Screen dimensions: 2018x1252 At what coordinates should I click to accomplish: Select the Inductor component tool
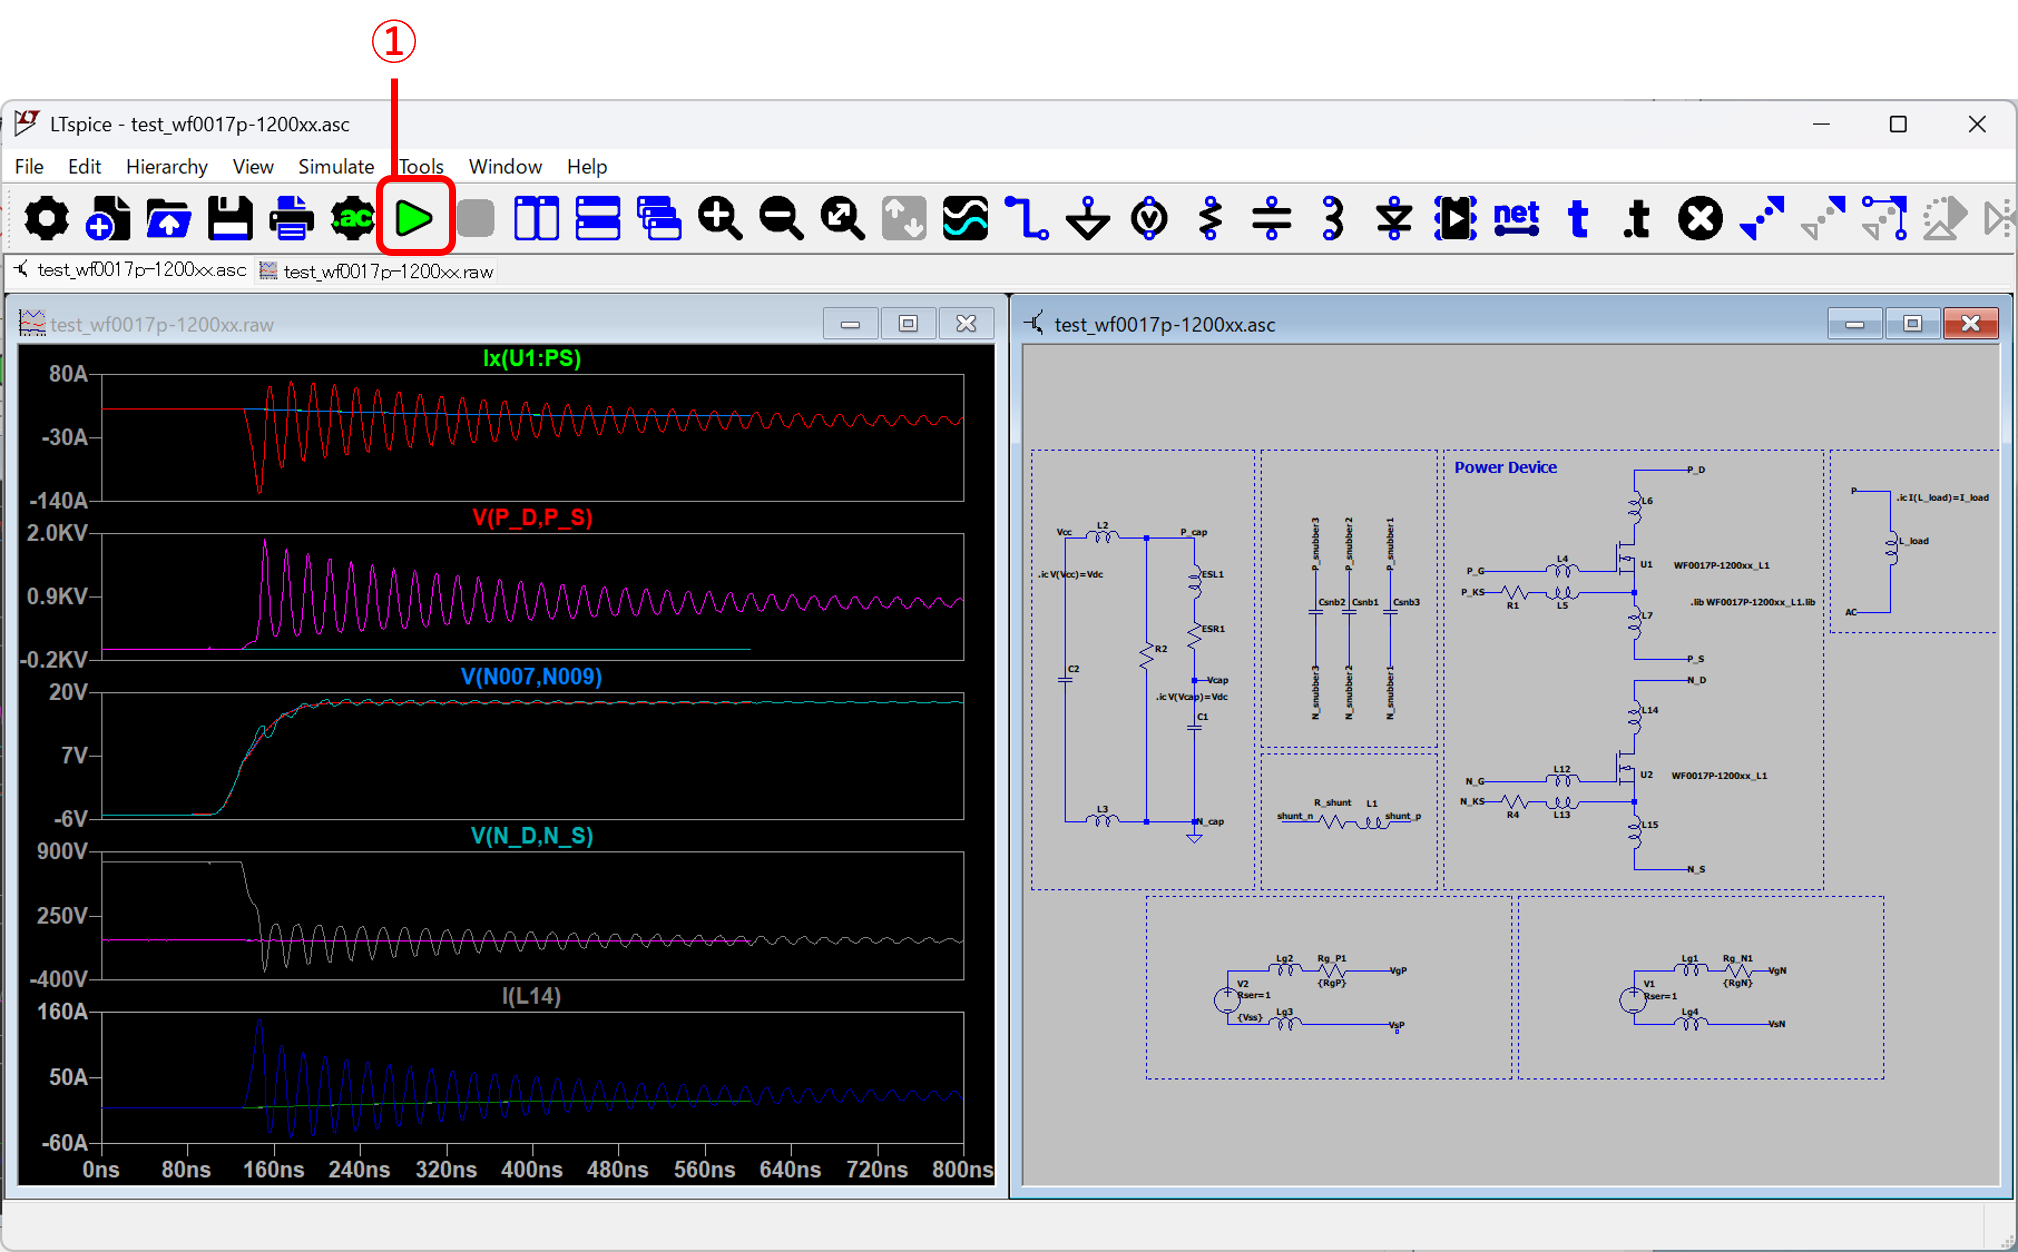tap(1332, 218)
